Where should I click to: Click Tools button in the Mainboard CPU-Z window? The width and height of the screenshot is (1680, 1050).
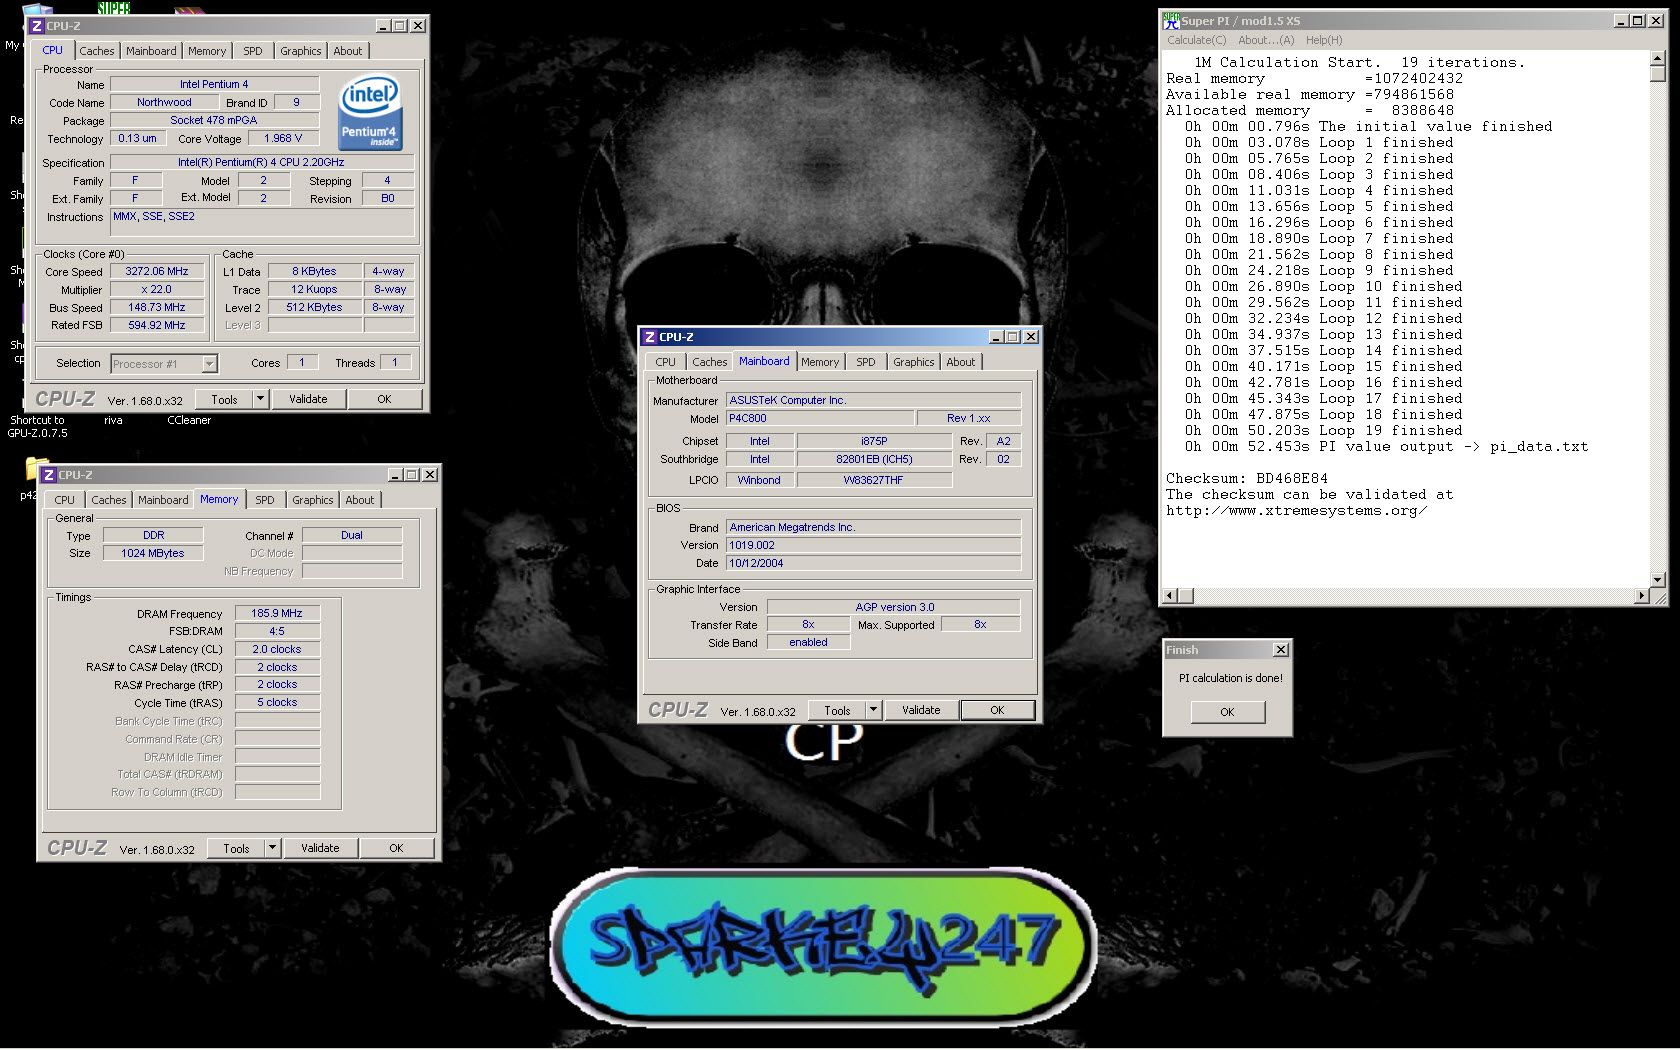(837, 710)
